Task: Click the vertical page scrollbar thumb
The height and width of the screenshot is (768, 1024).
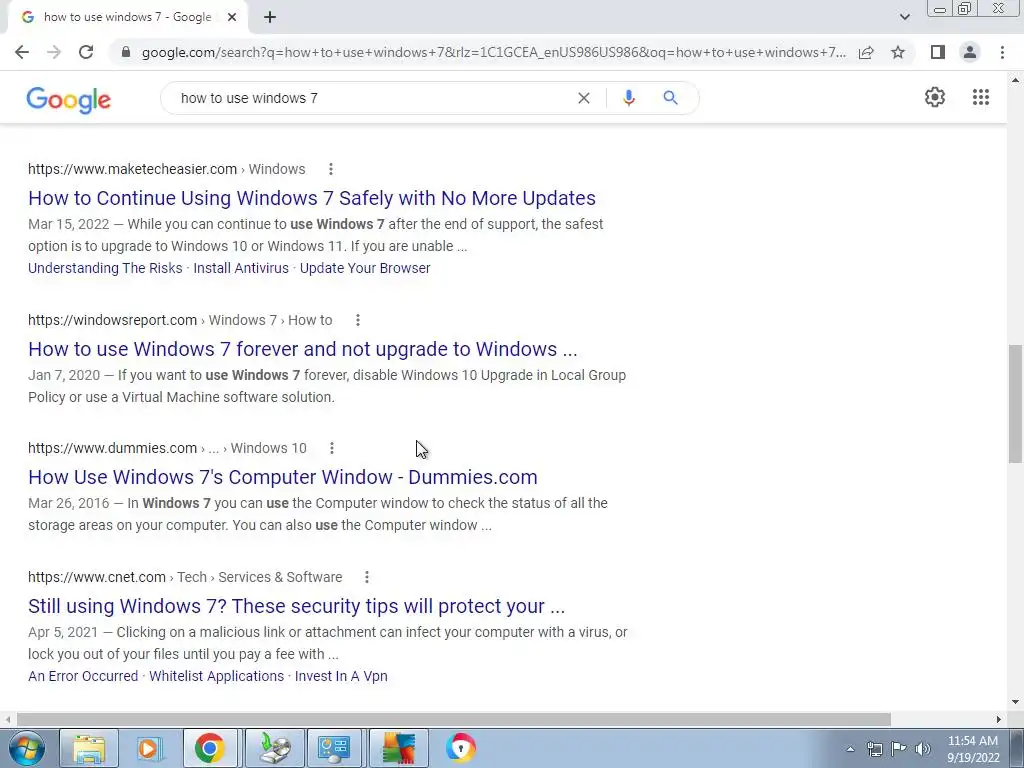Action: click(1016, 404)
